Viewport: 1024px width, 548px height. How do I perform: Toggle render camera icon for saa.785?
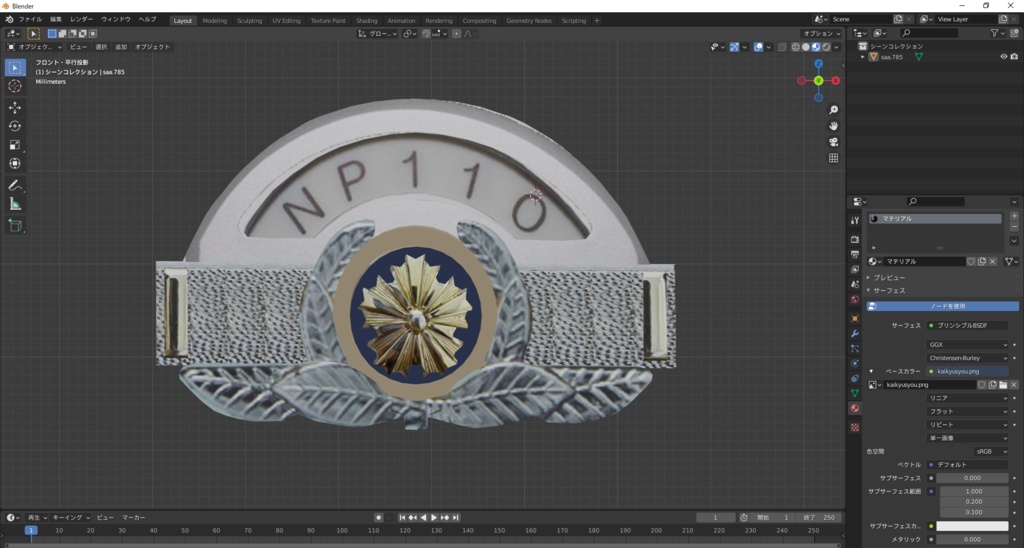pos(1014,57)
